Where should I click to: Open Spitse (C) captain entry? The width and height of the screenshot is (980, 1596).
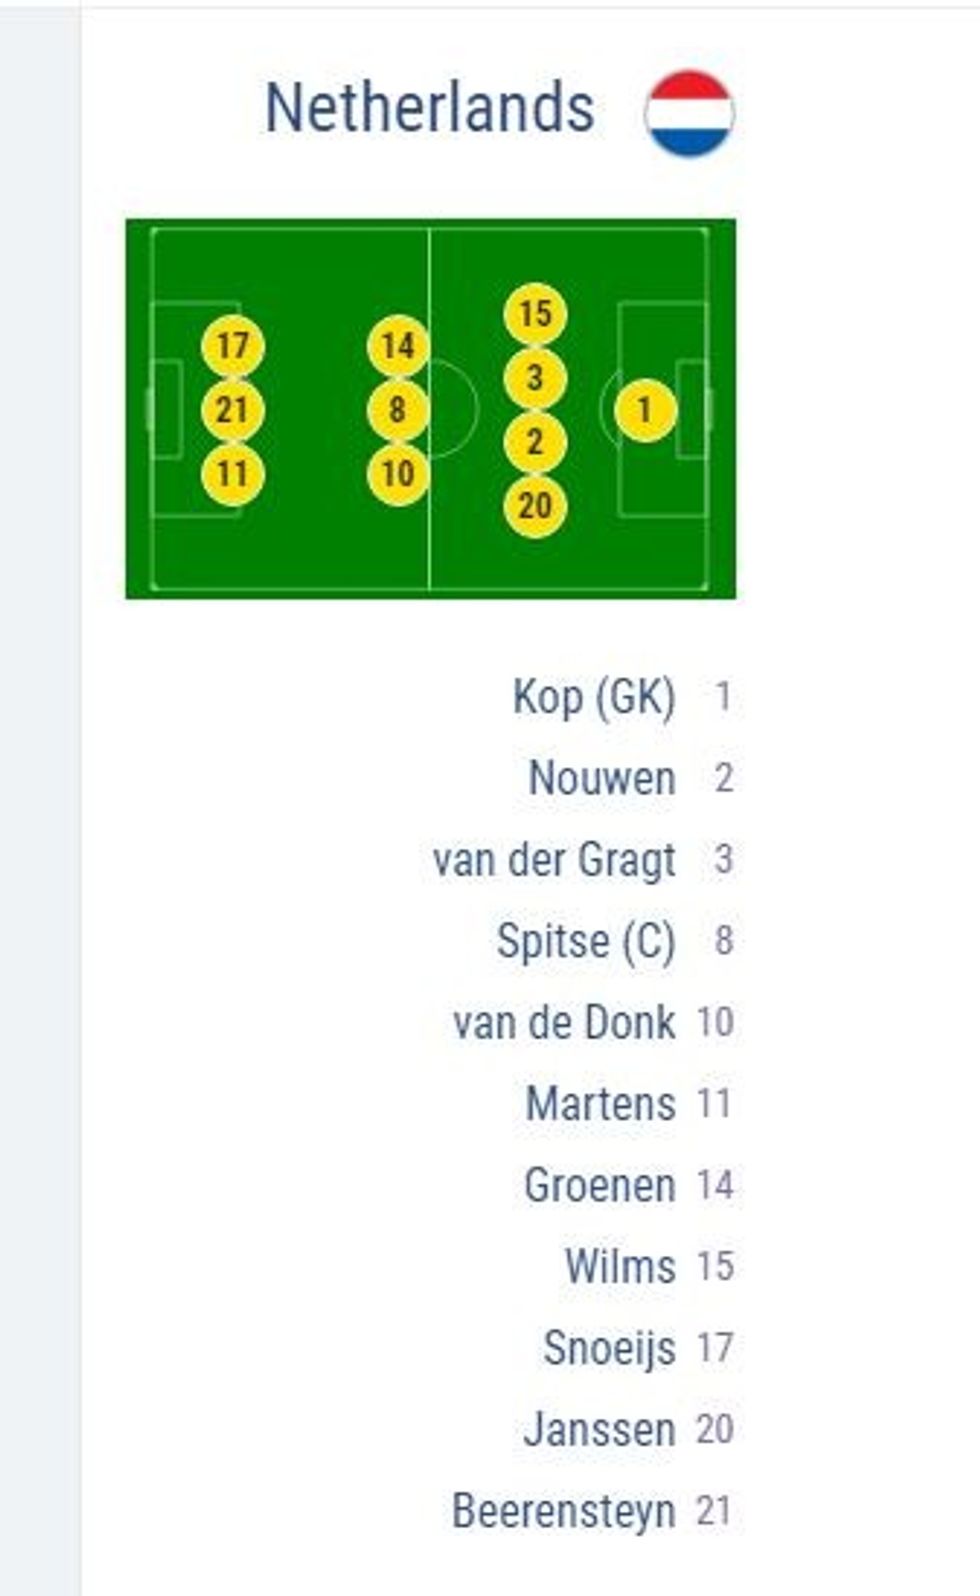(x=586, y=941)
